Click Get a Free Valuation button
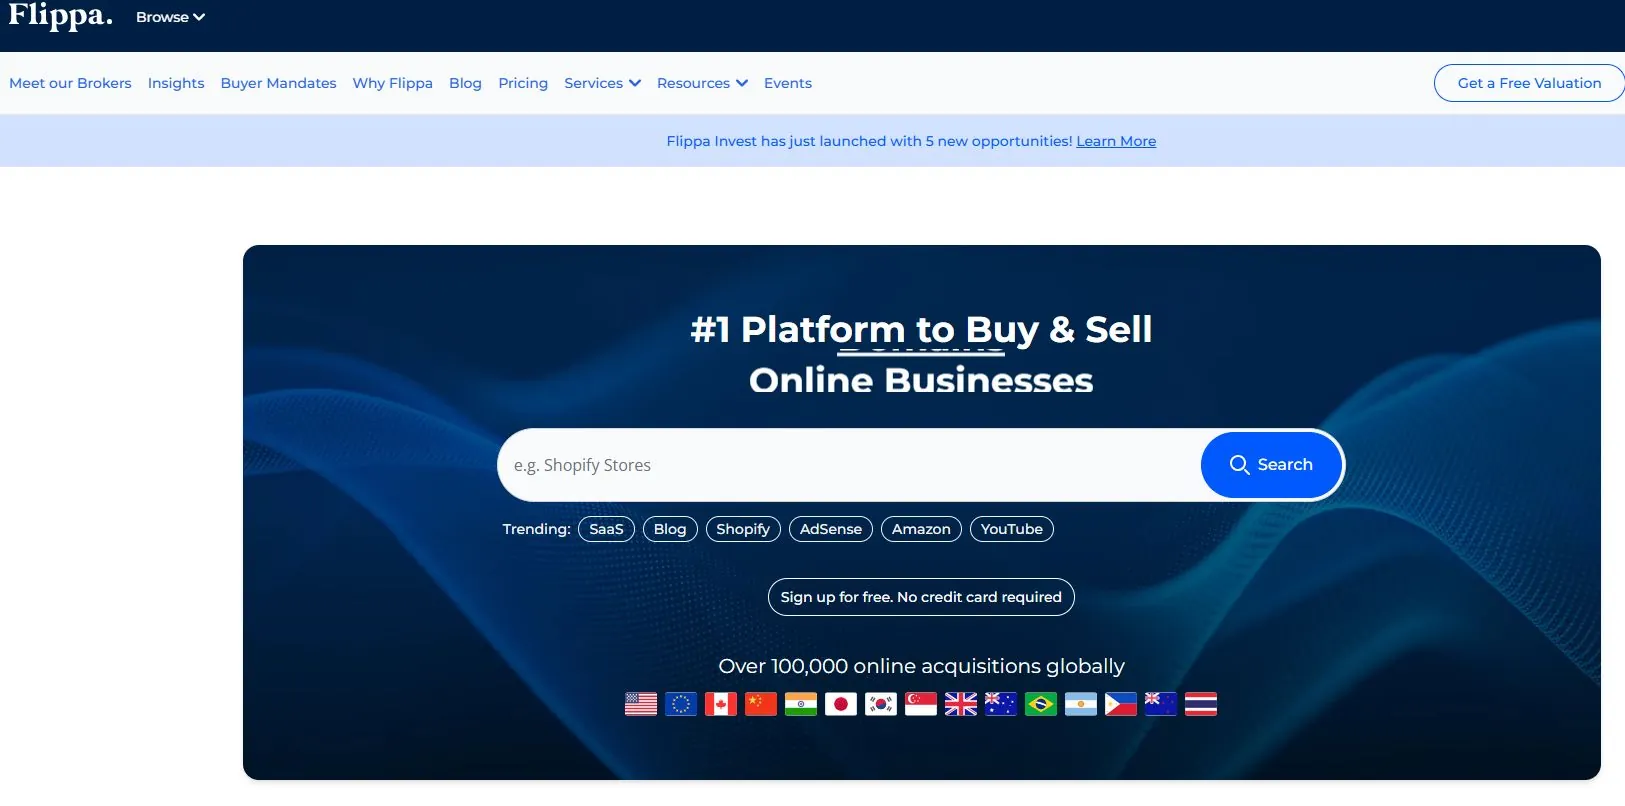 coord(1528,83)
